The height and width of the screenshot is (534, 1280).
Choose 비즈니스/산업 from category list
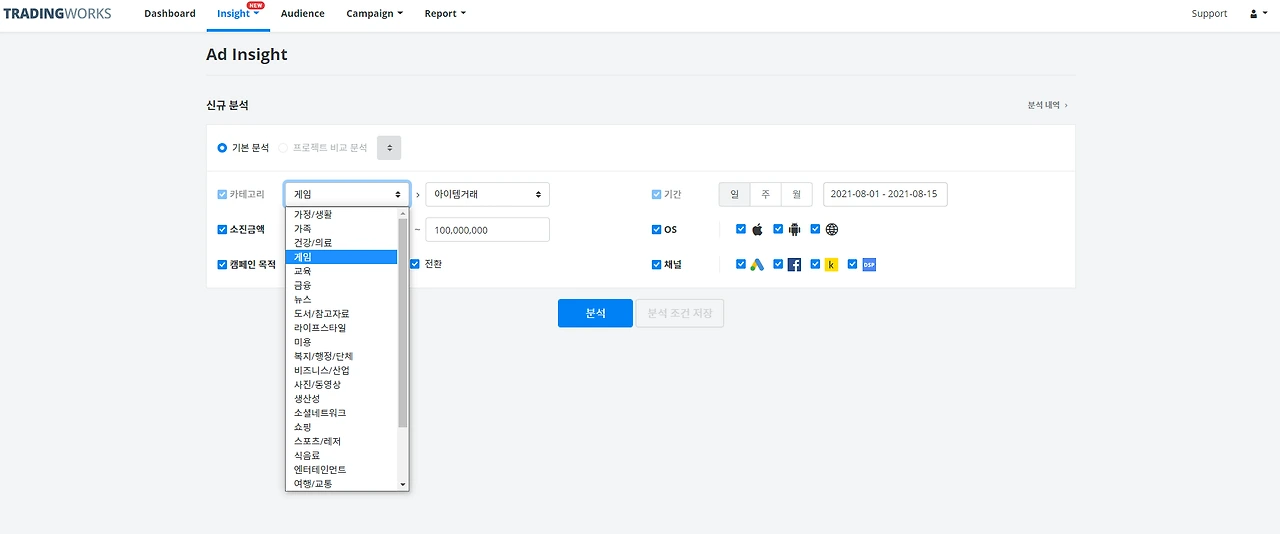click(342, 370)
